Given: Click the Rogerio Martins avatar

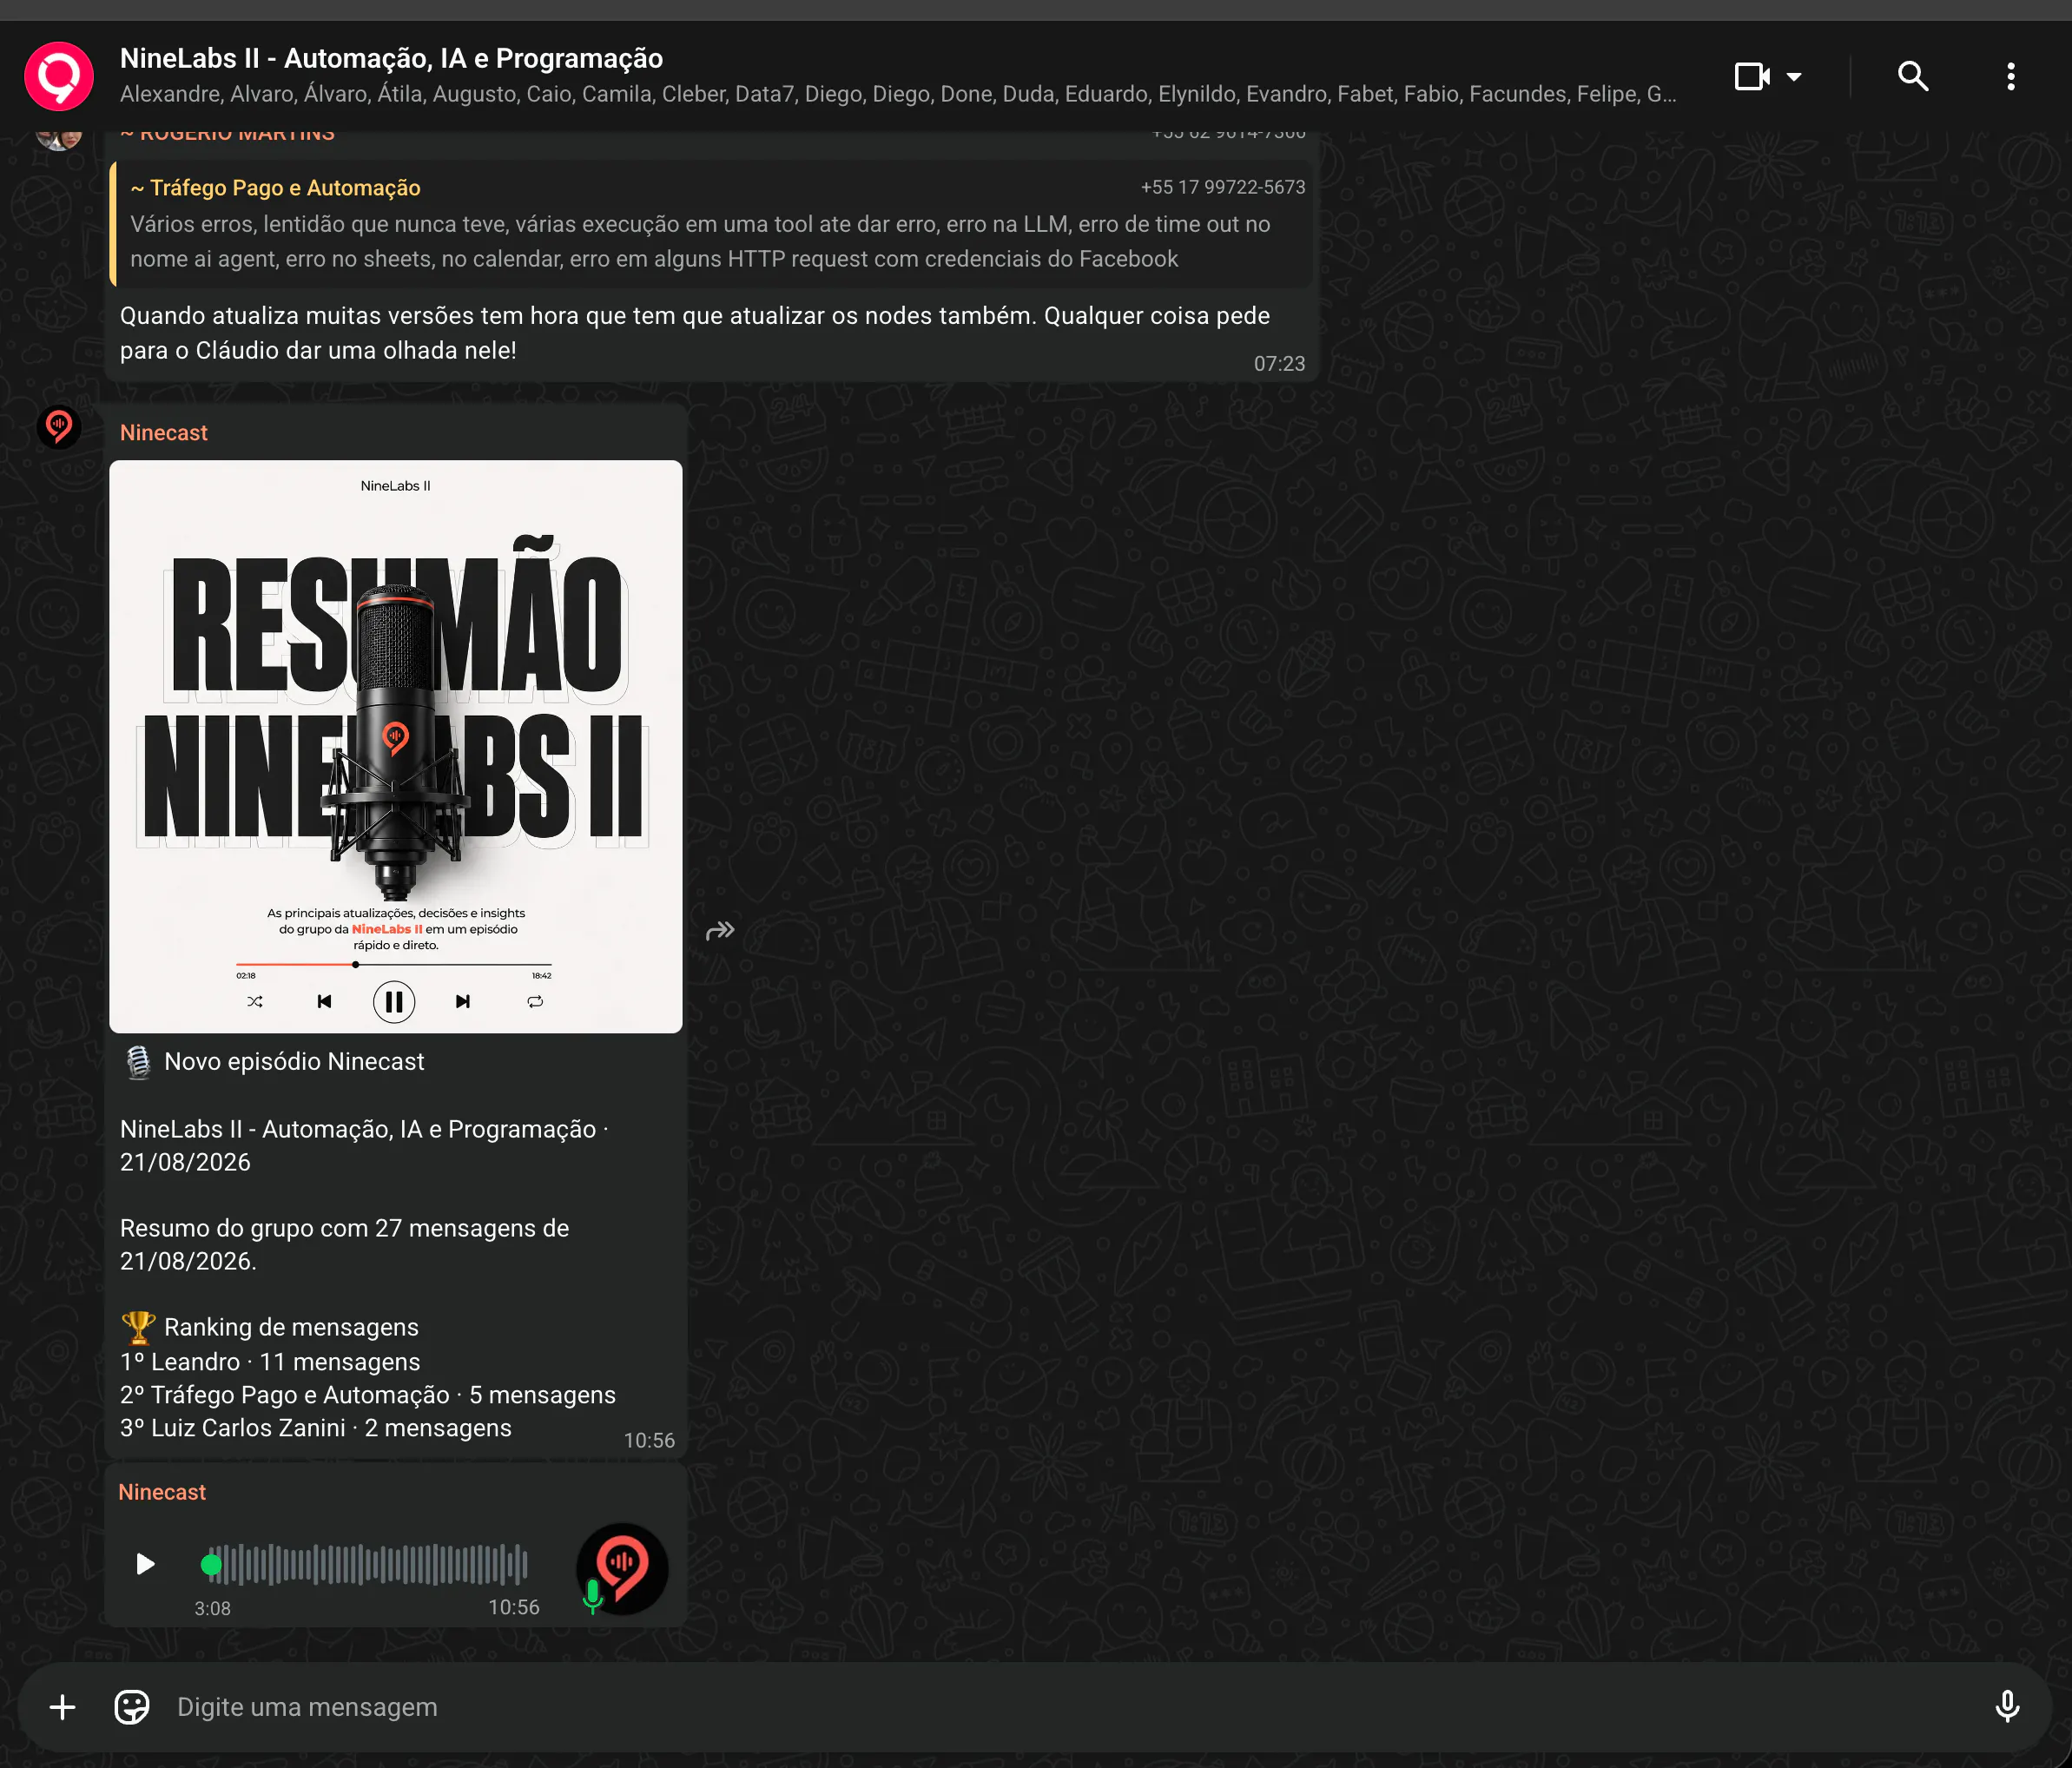Looking at the screenshot, I should click(x=59, y=138).
